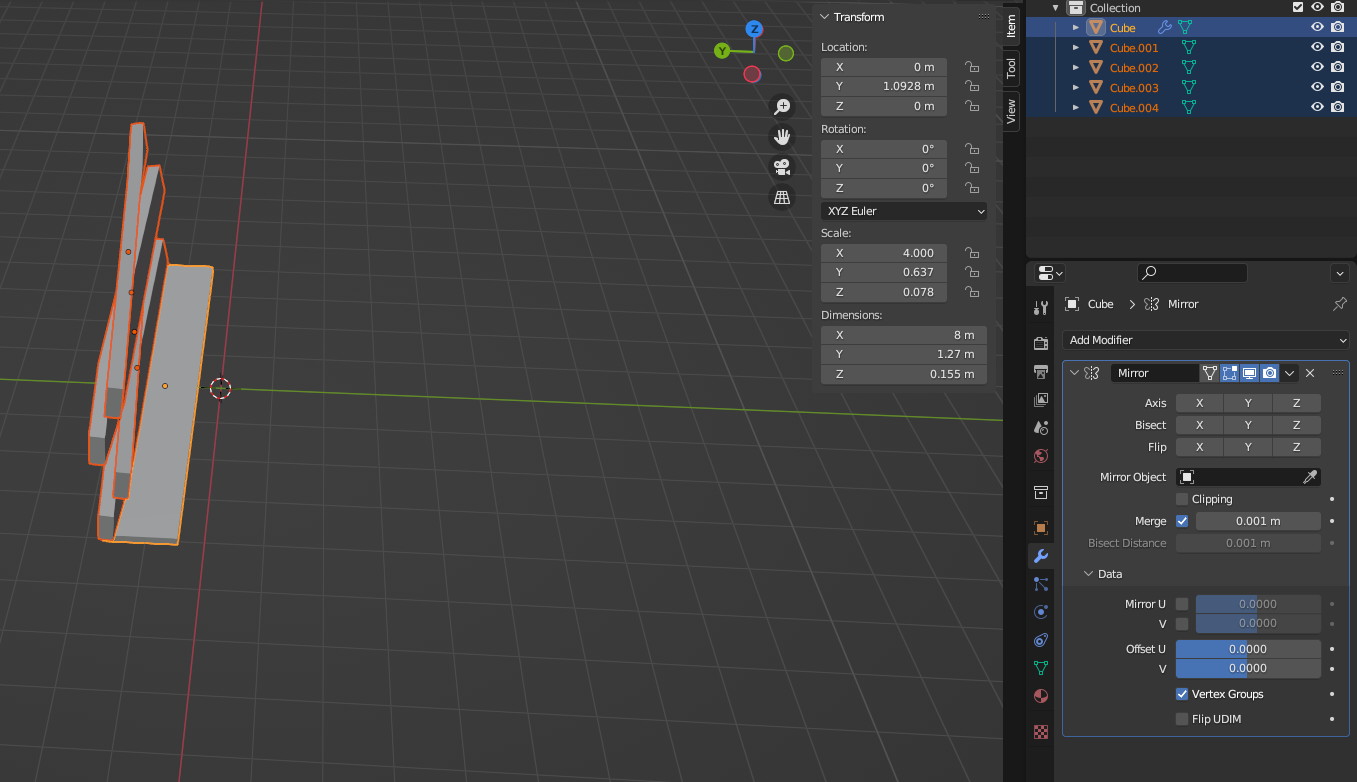Switch perspective/orthographic with grid icon
The width and height of the screenshot is (1357, 782).
[x=782, y=197]
